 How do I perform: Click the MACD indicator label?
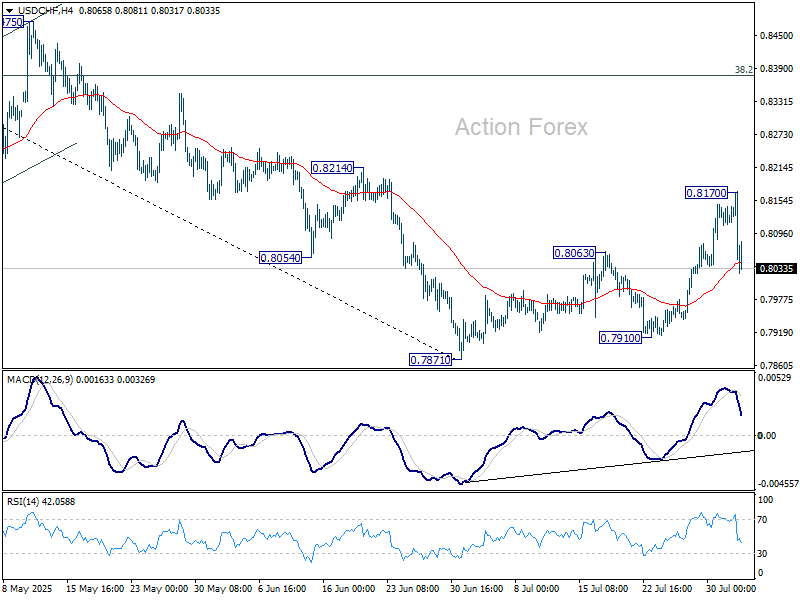[x=24, y=380]
